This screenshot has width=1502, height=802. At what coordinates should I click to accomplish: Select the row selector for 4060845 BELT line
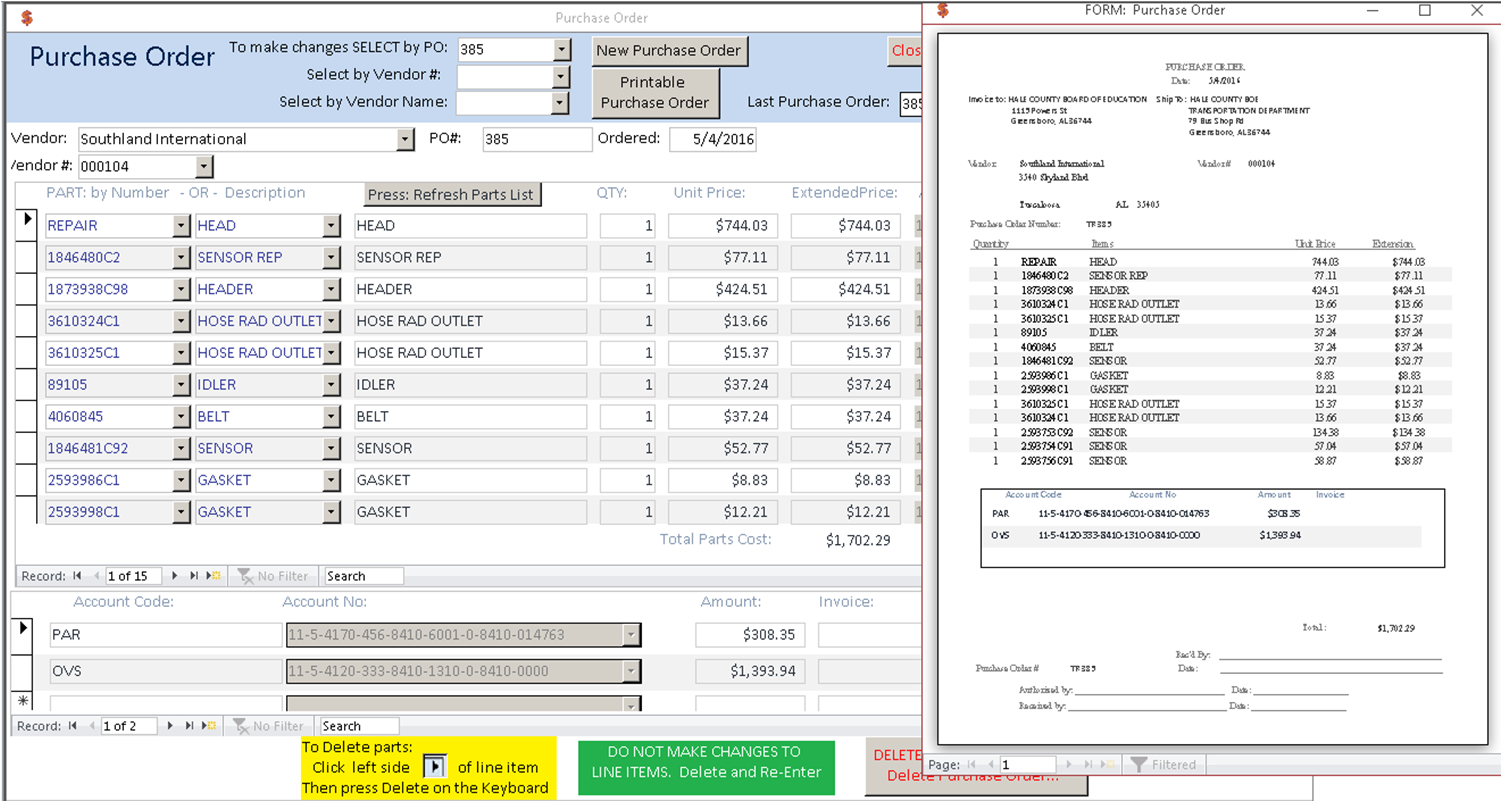(27, 416)
